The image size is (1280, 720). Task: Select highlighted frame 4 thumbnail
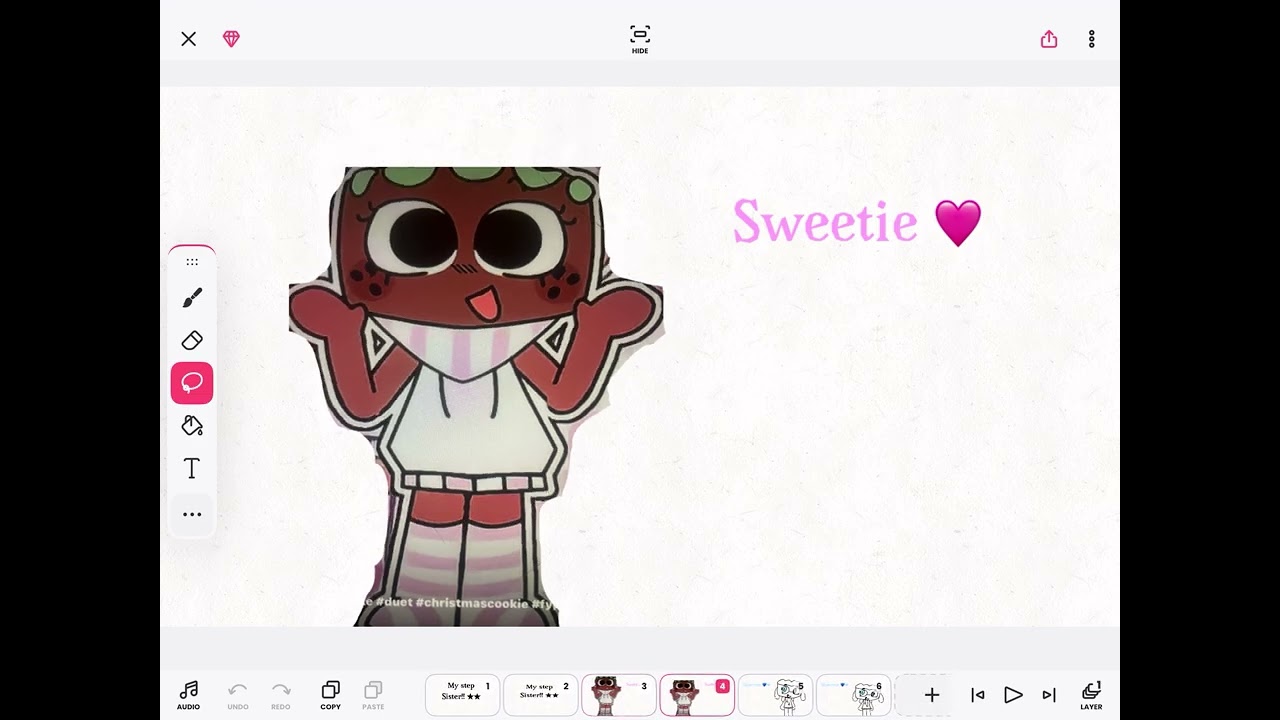click(x=697, y=695)
